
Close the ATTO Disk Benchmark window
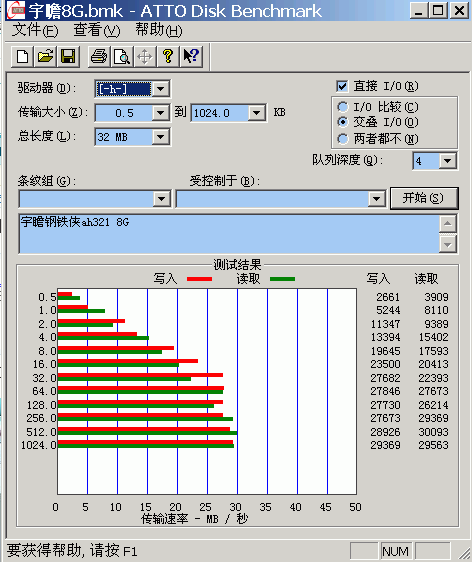pos(459,10)
